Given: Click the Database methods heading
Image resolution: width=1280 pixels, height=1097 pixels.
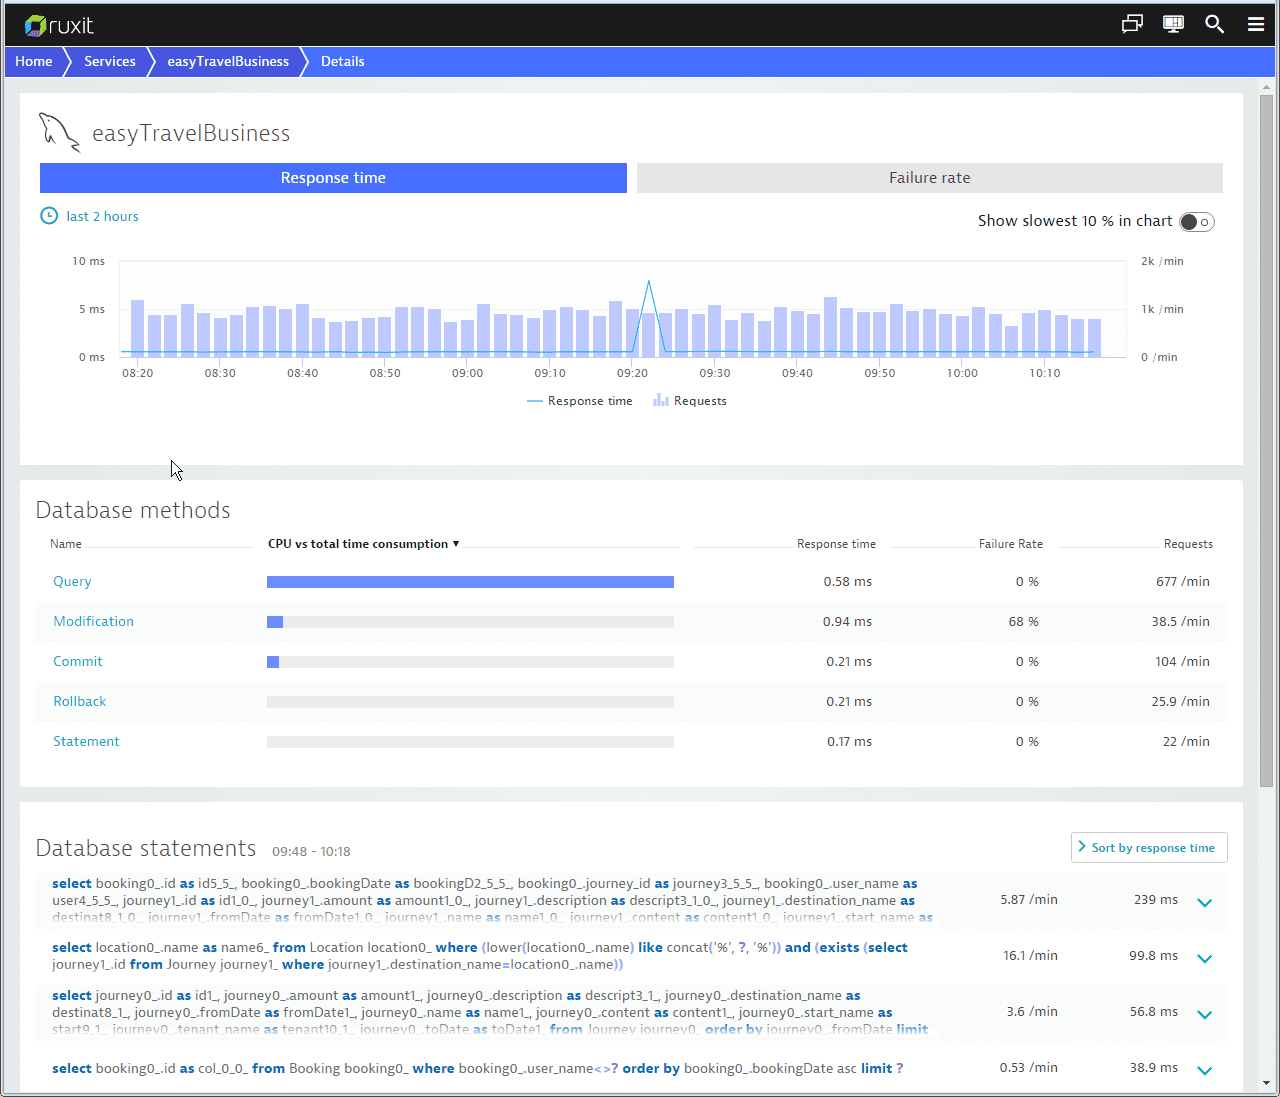Looking at the screenshot, I should click(133, 510).
